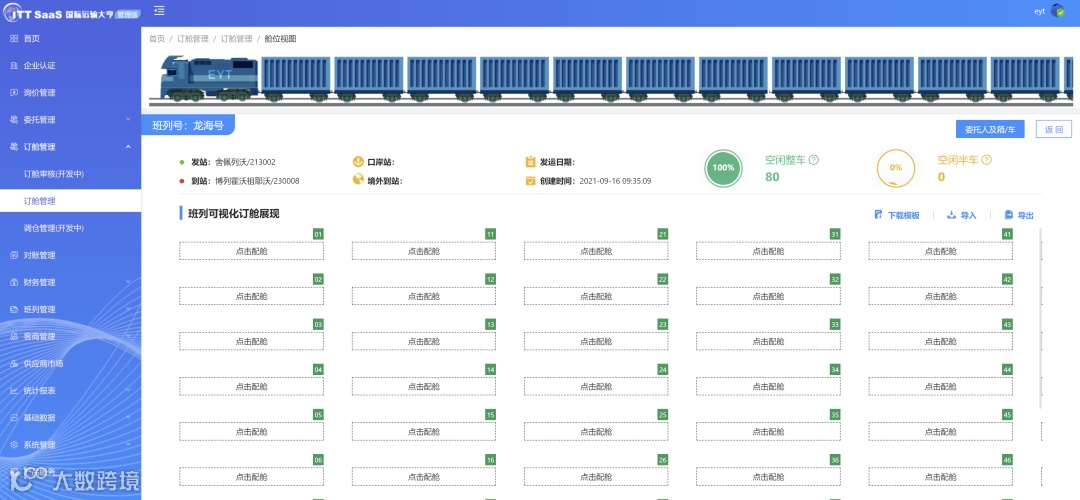Expand the 客商管理 sidebar submenu
The image size is (1080, 500).
[128, 336]
